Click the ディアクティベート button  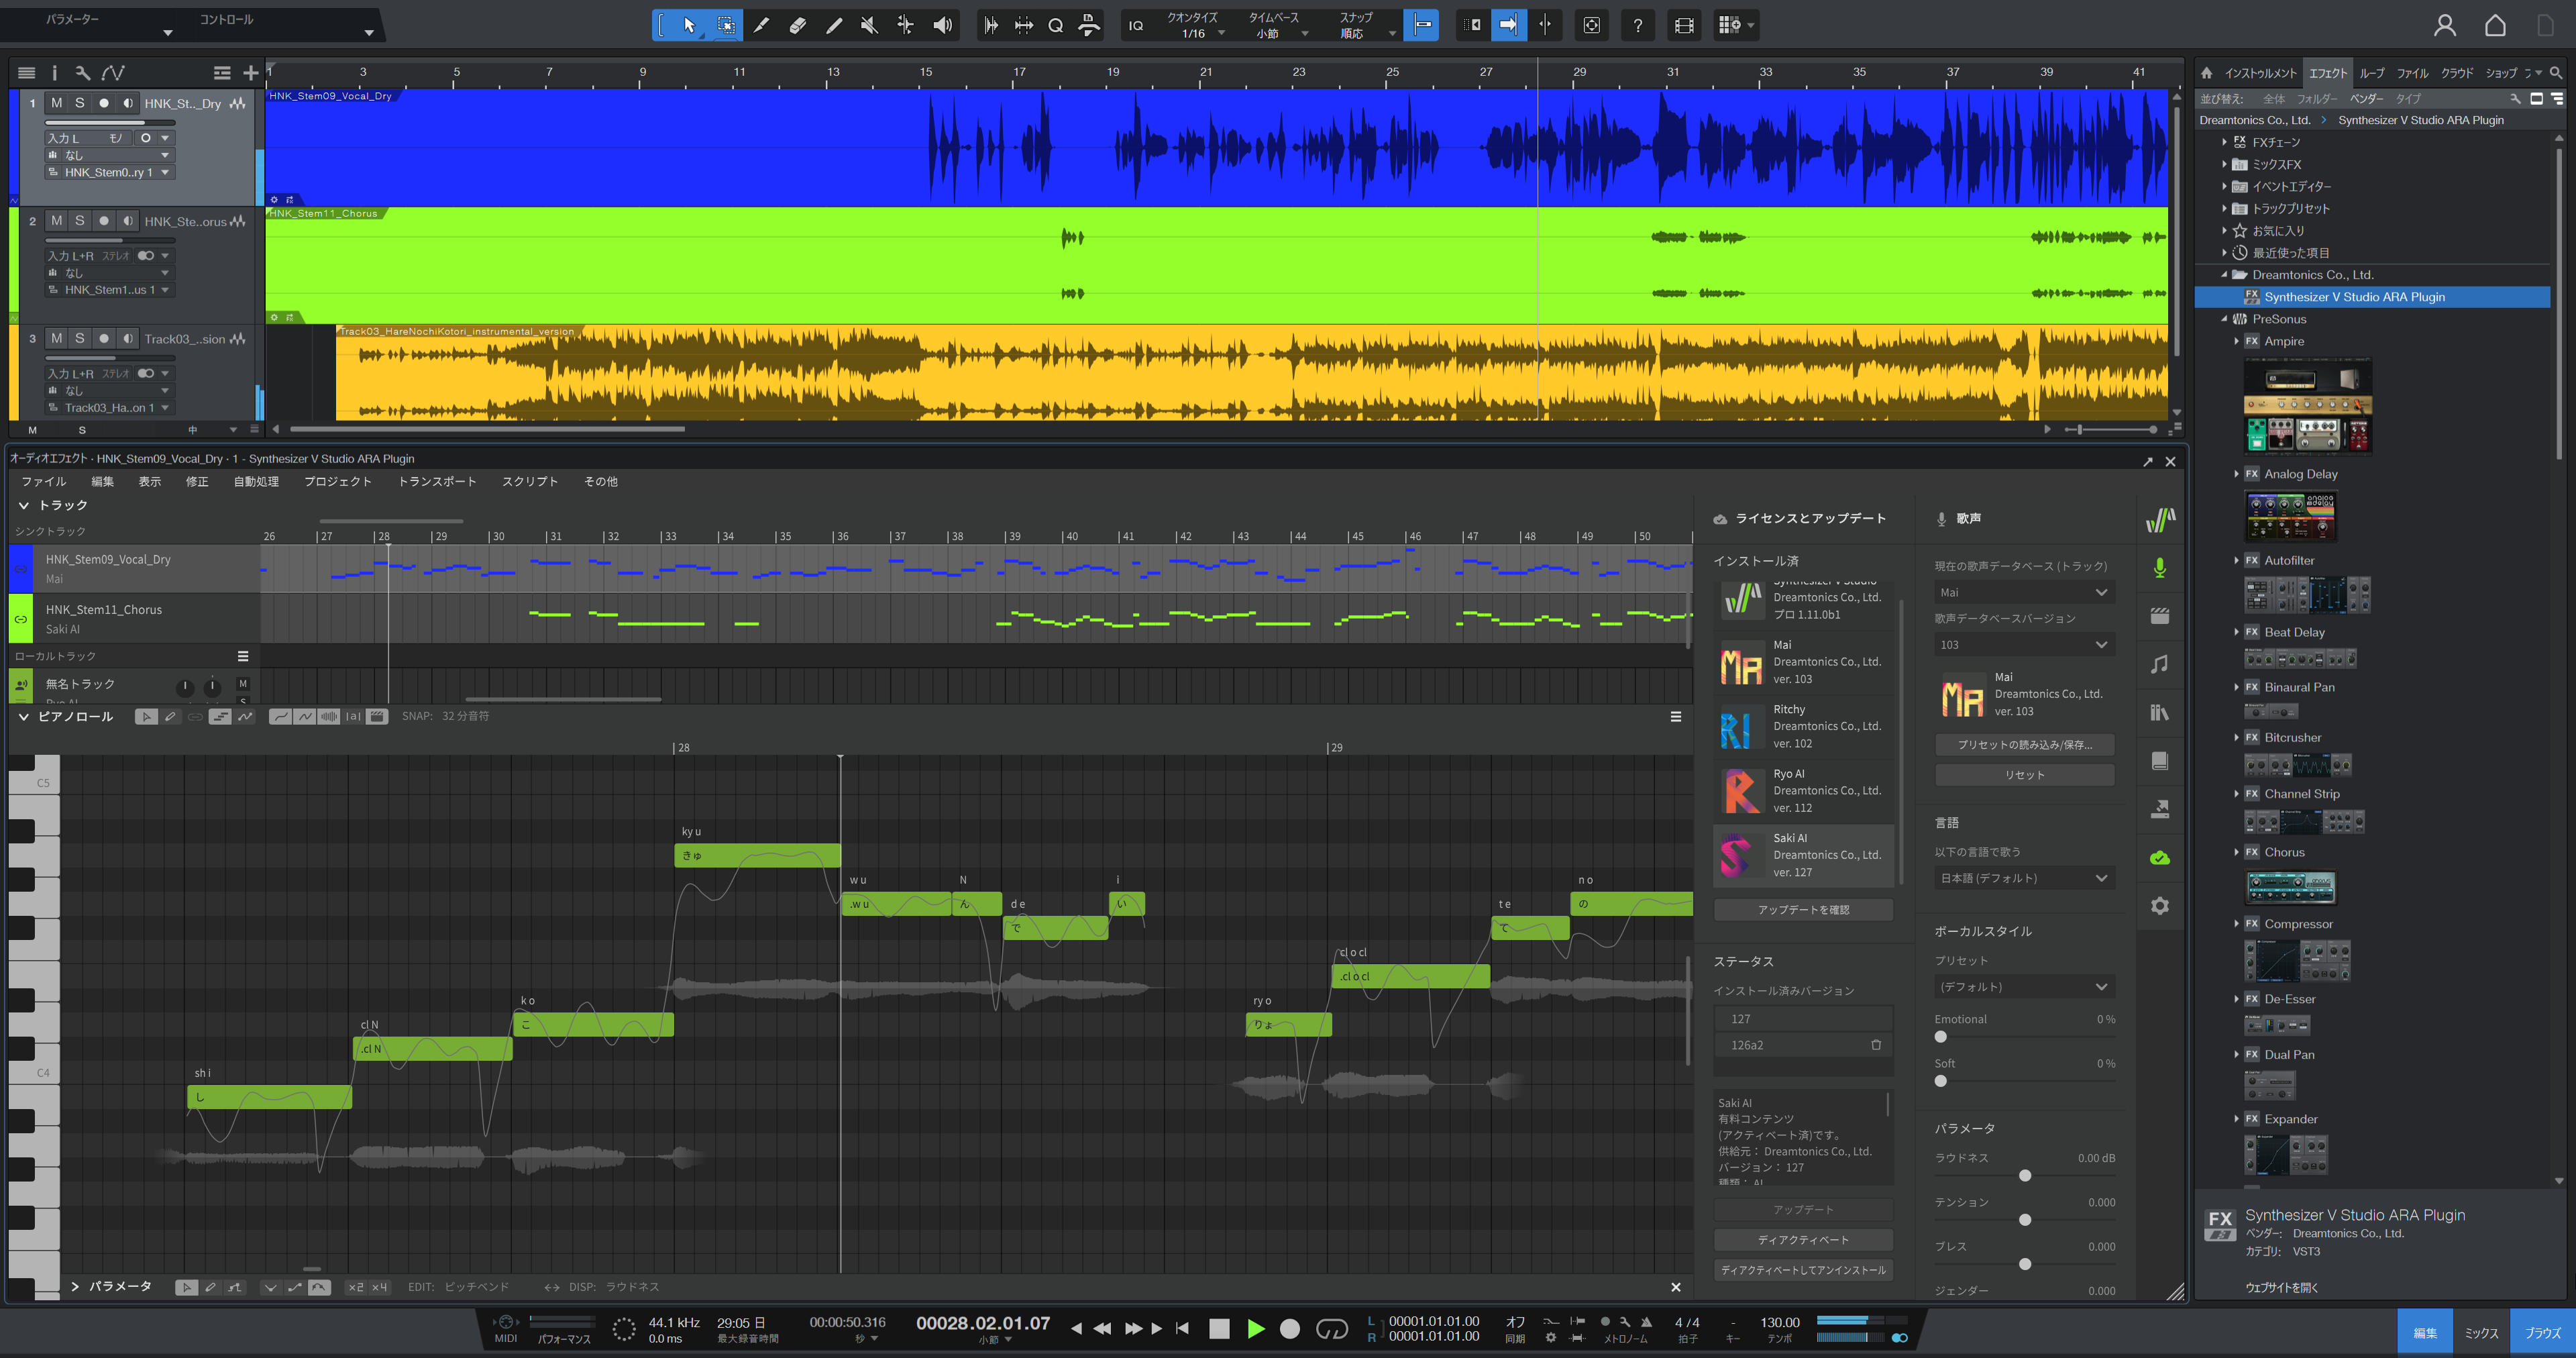click(x=1803, y=1240)
